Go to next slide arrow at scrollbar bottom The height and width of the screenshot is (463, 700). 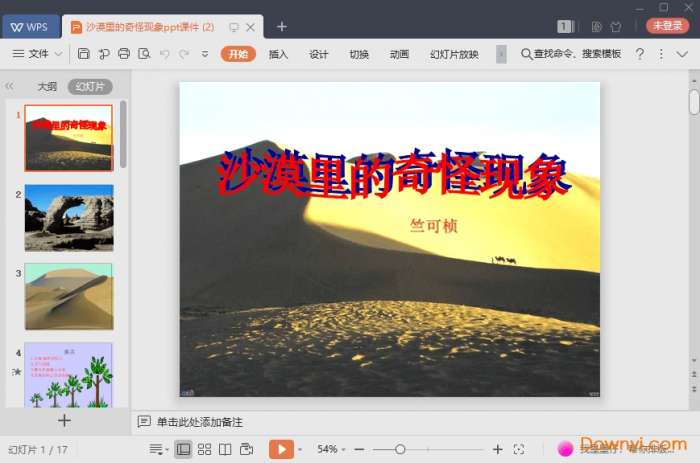point(694,389)
